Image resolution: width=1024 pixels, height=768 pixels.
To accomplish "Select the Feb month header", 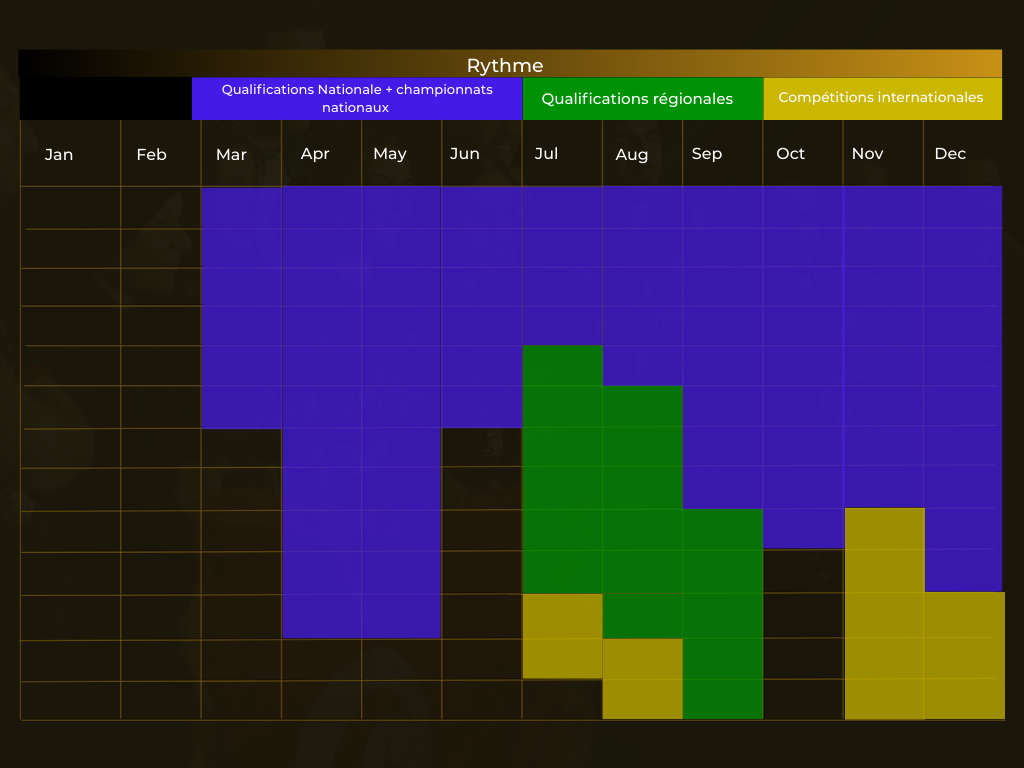I will [x=151, y=154].
